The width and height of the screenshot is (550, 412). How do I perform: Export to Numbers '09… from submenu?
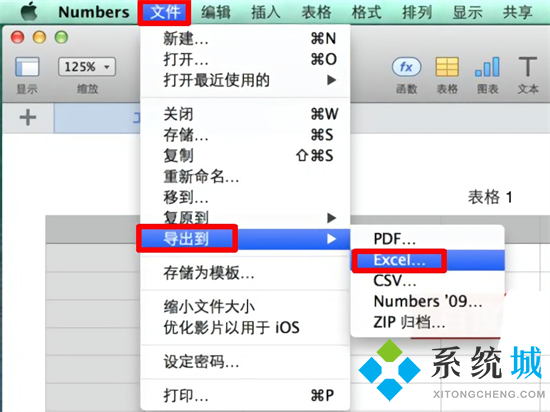[428, 301]
